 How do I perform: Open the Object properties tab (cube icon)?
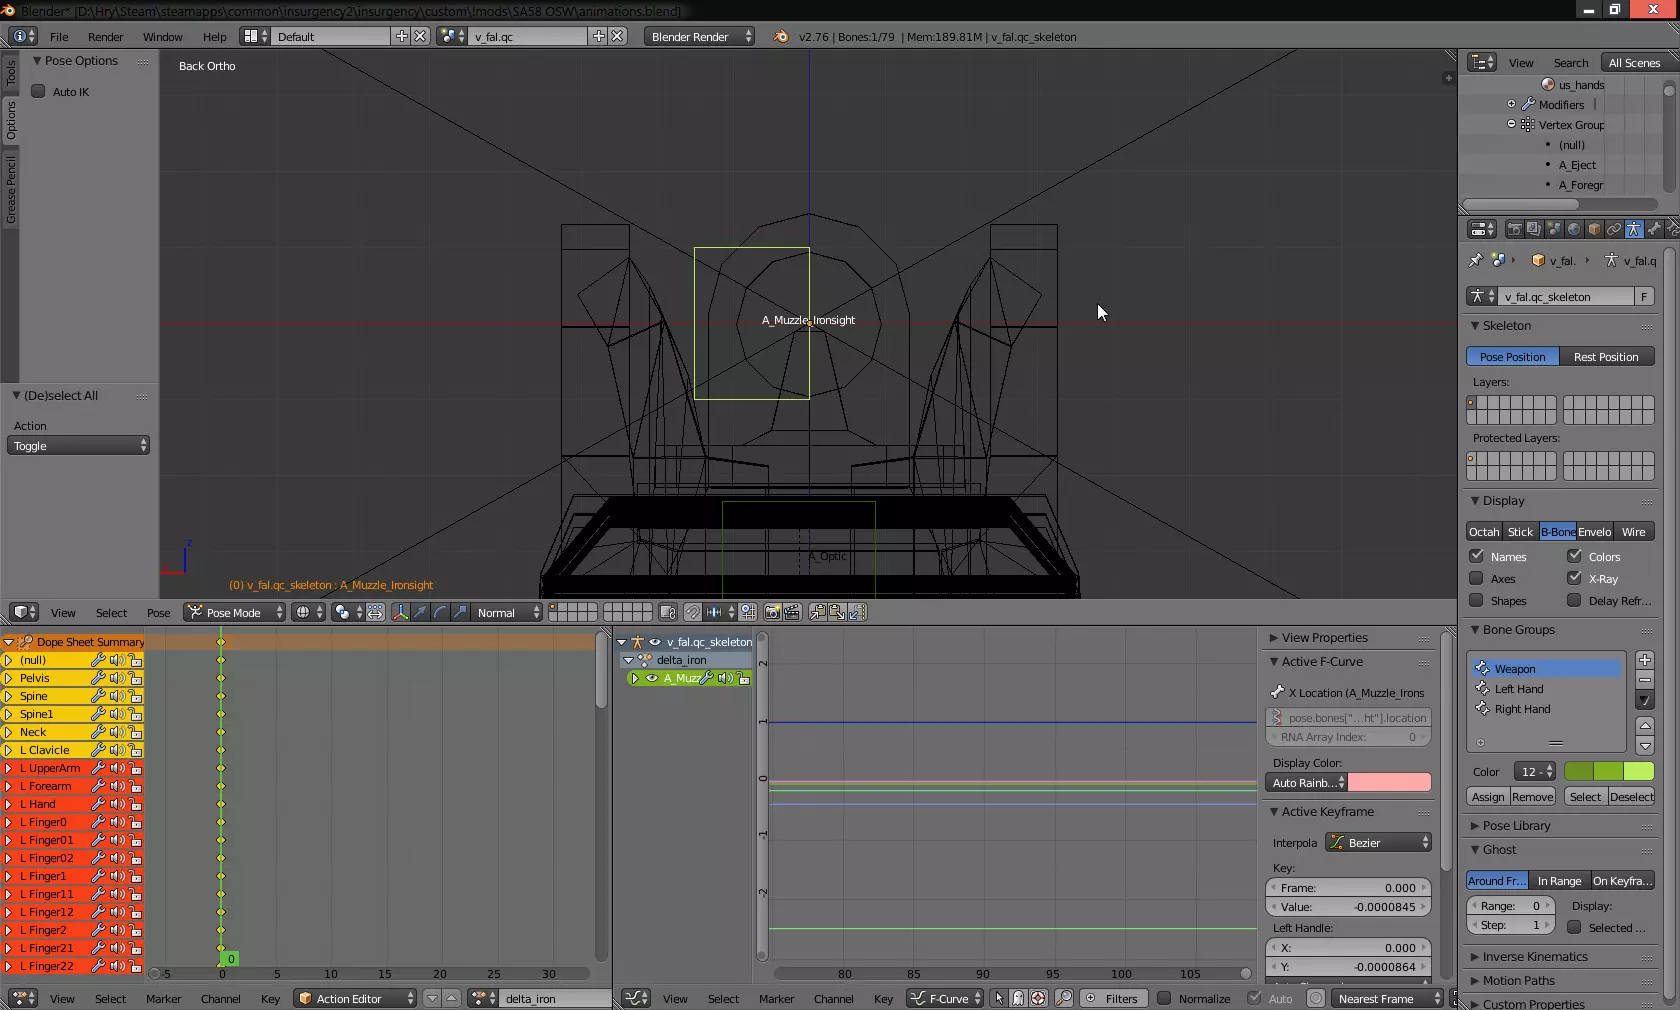tap(1594, 229)
